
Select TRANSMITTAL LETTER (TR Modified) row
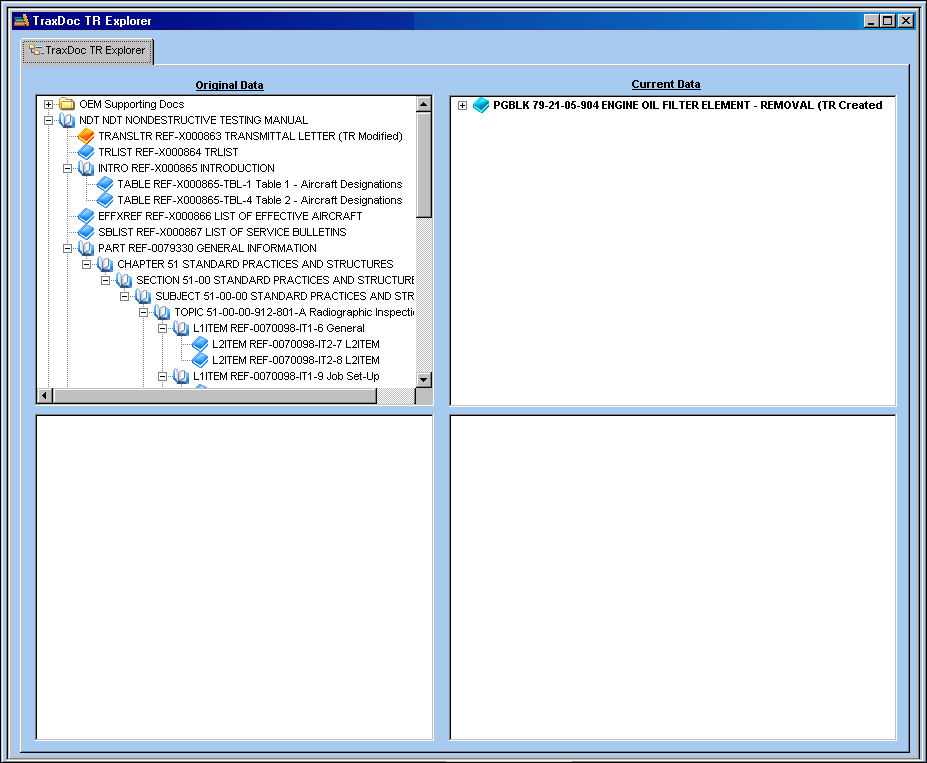(x=250, y=136)
